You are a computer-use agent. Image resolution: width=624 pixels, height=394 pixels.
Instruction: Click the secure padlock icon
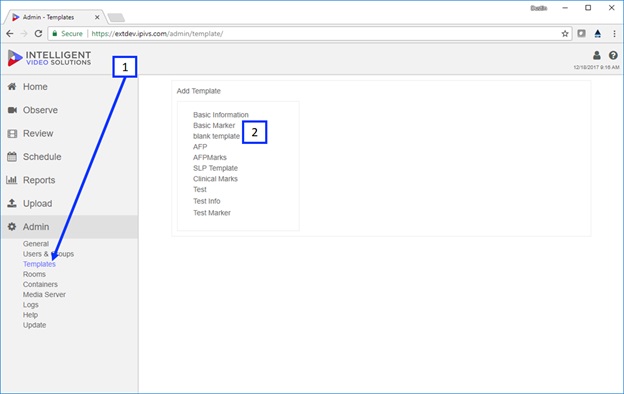pyautogui.click(x=55, y=33)
